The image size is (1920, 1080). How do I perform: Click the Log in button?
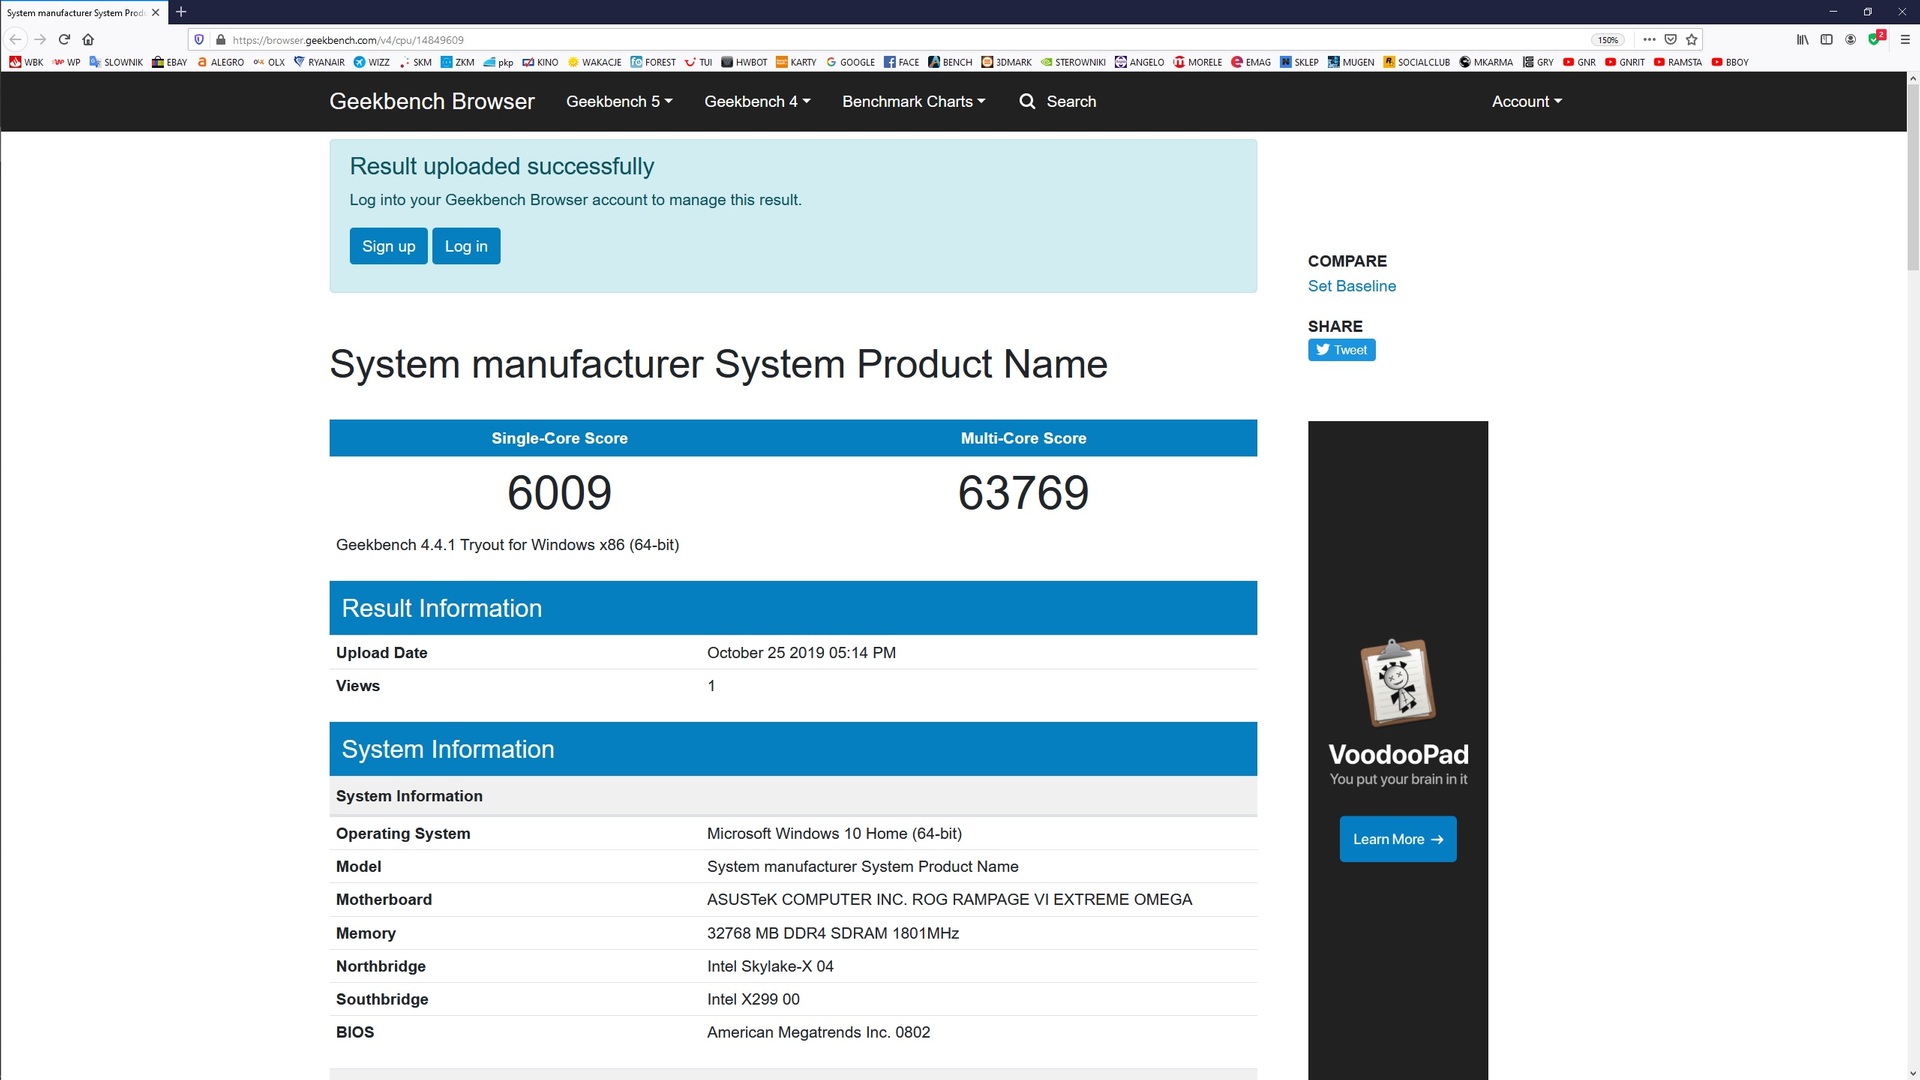(466, 246)
